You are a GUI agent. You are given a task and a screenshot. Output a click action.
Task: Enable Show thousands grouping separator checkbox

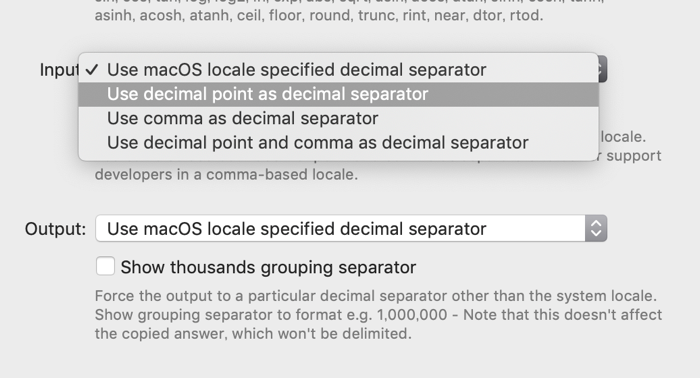105,266
